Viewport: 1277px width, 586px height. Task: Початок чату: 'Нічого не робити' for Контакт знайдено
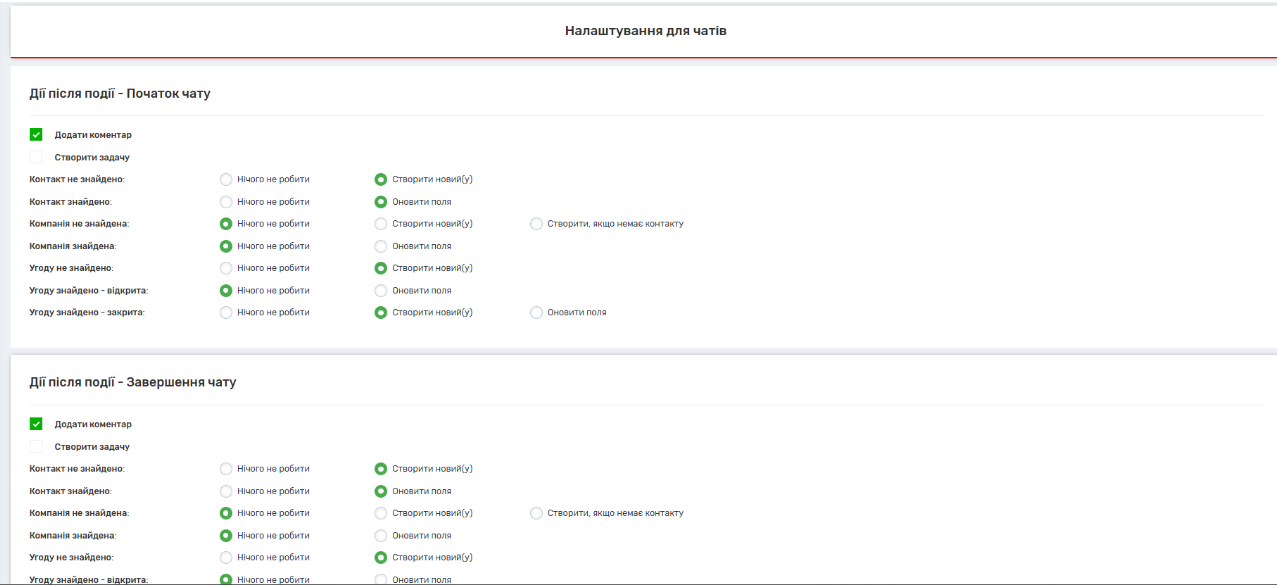pos(226,202)
